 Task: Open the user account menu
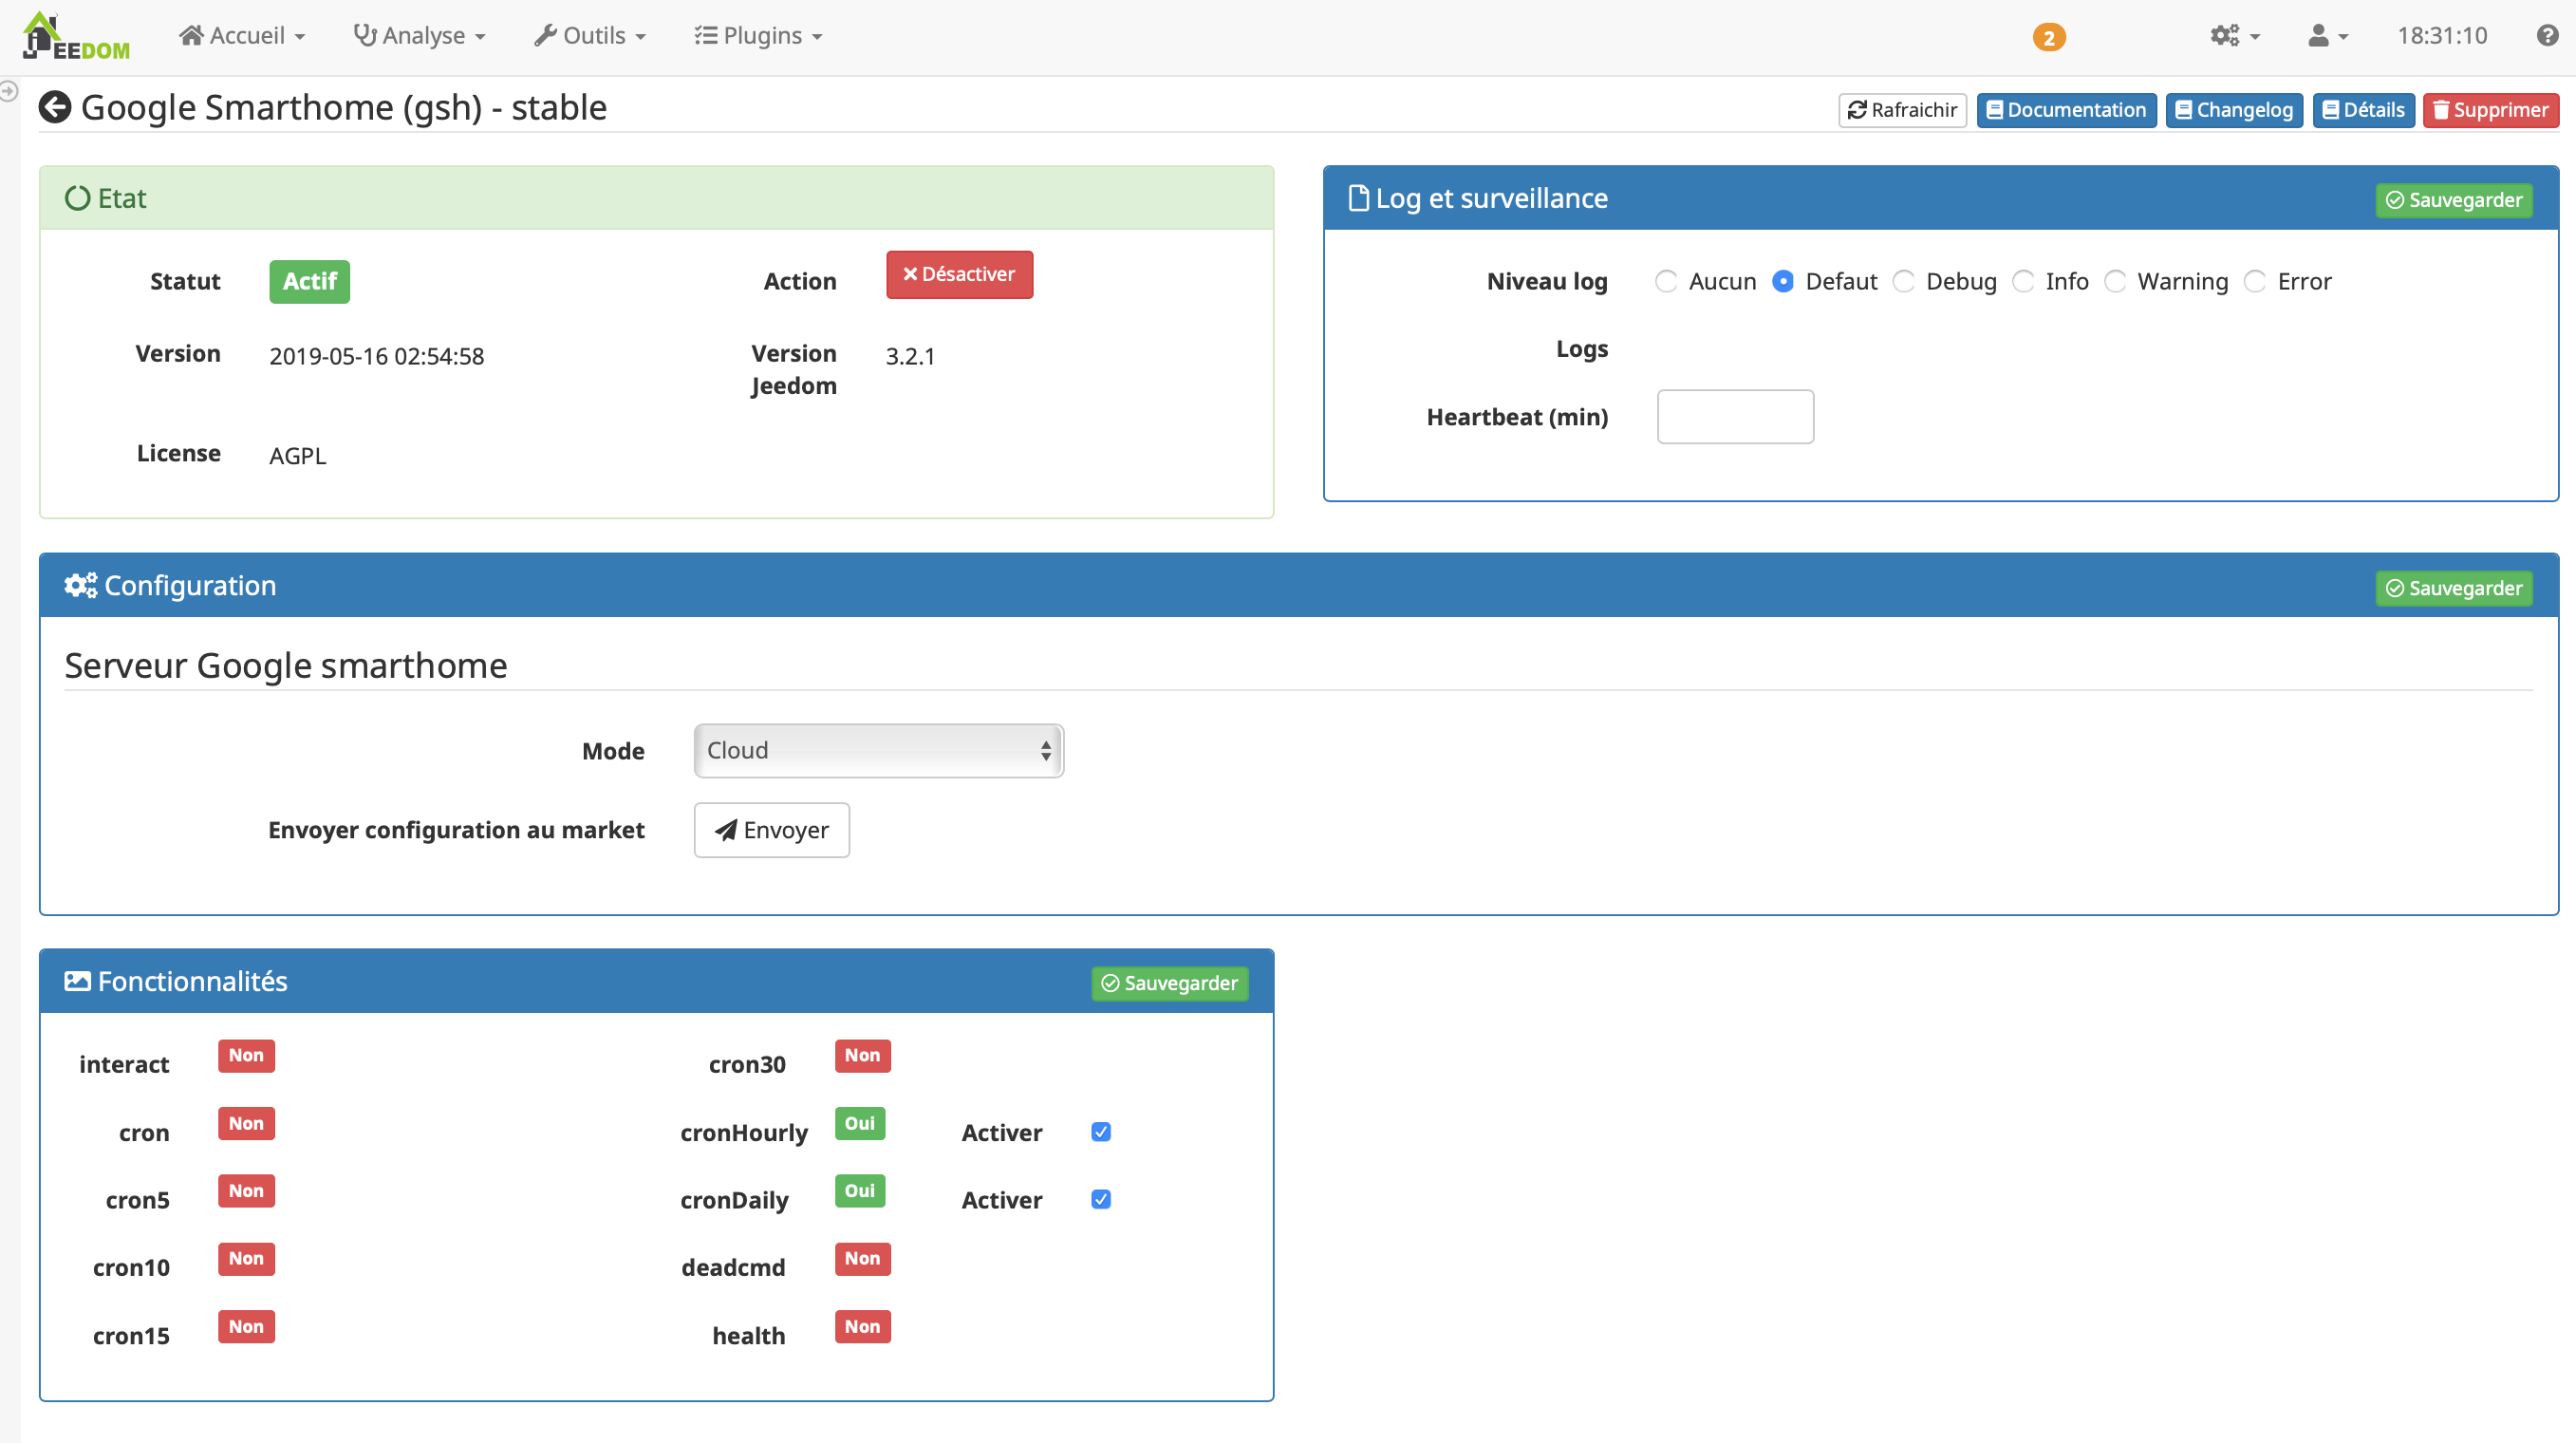(2328, 36)
